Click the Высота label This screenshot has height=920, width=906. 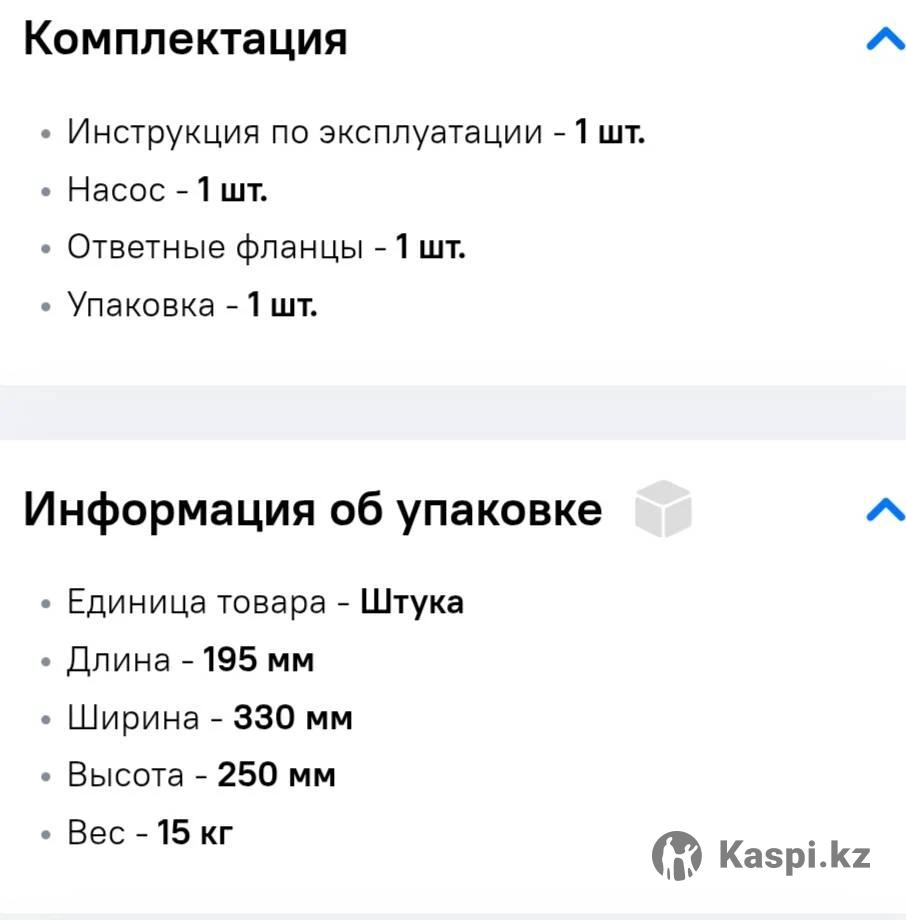pos(126,775)
